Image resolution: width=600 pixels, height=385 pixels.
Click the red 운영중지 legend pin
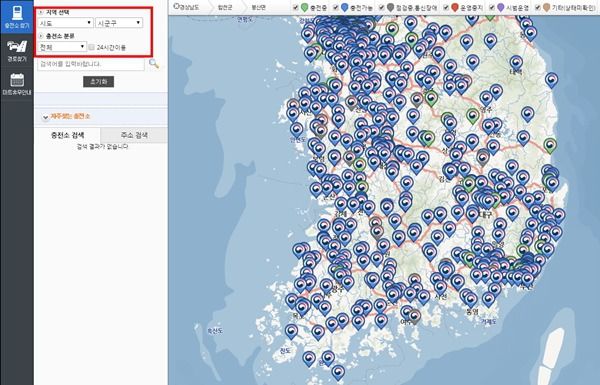click(x=455, y=7)
